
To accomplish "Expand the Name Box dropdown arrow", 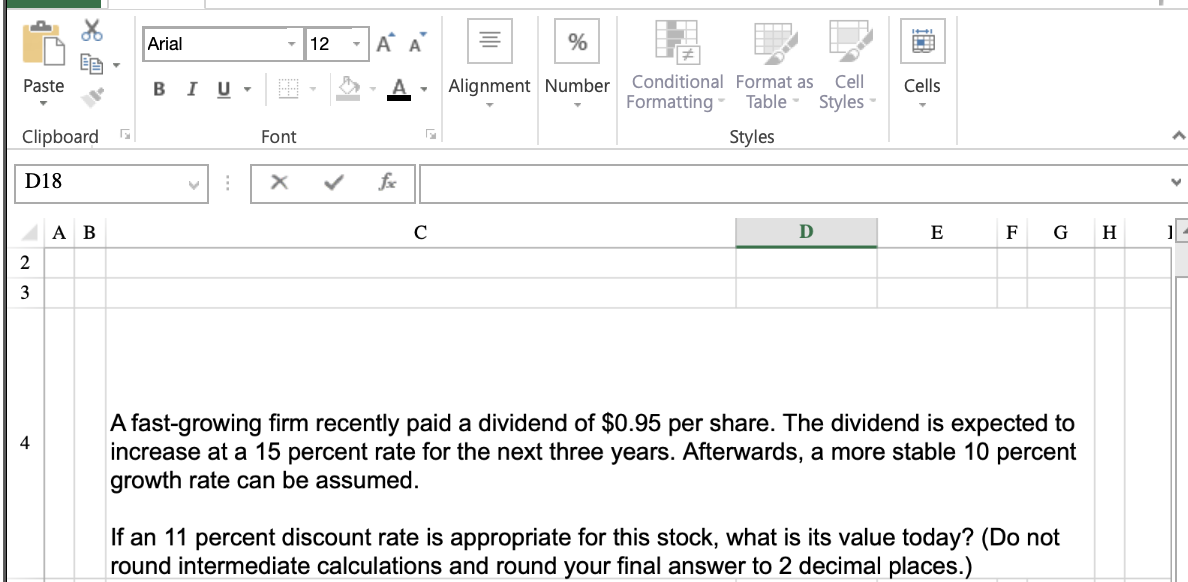I will [194, 183].
